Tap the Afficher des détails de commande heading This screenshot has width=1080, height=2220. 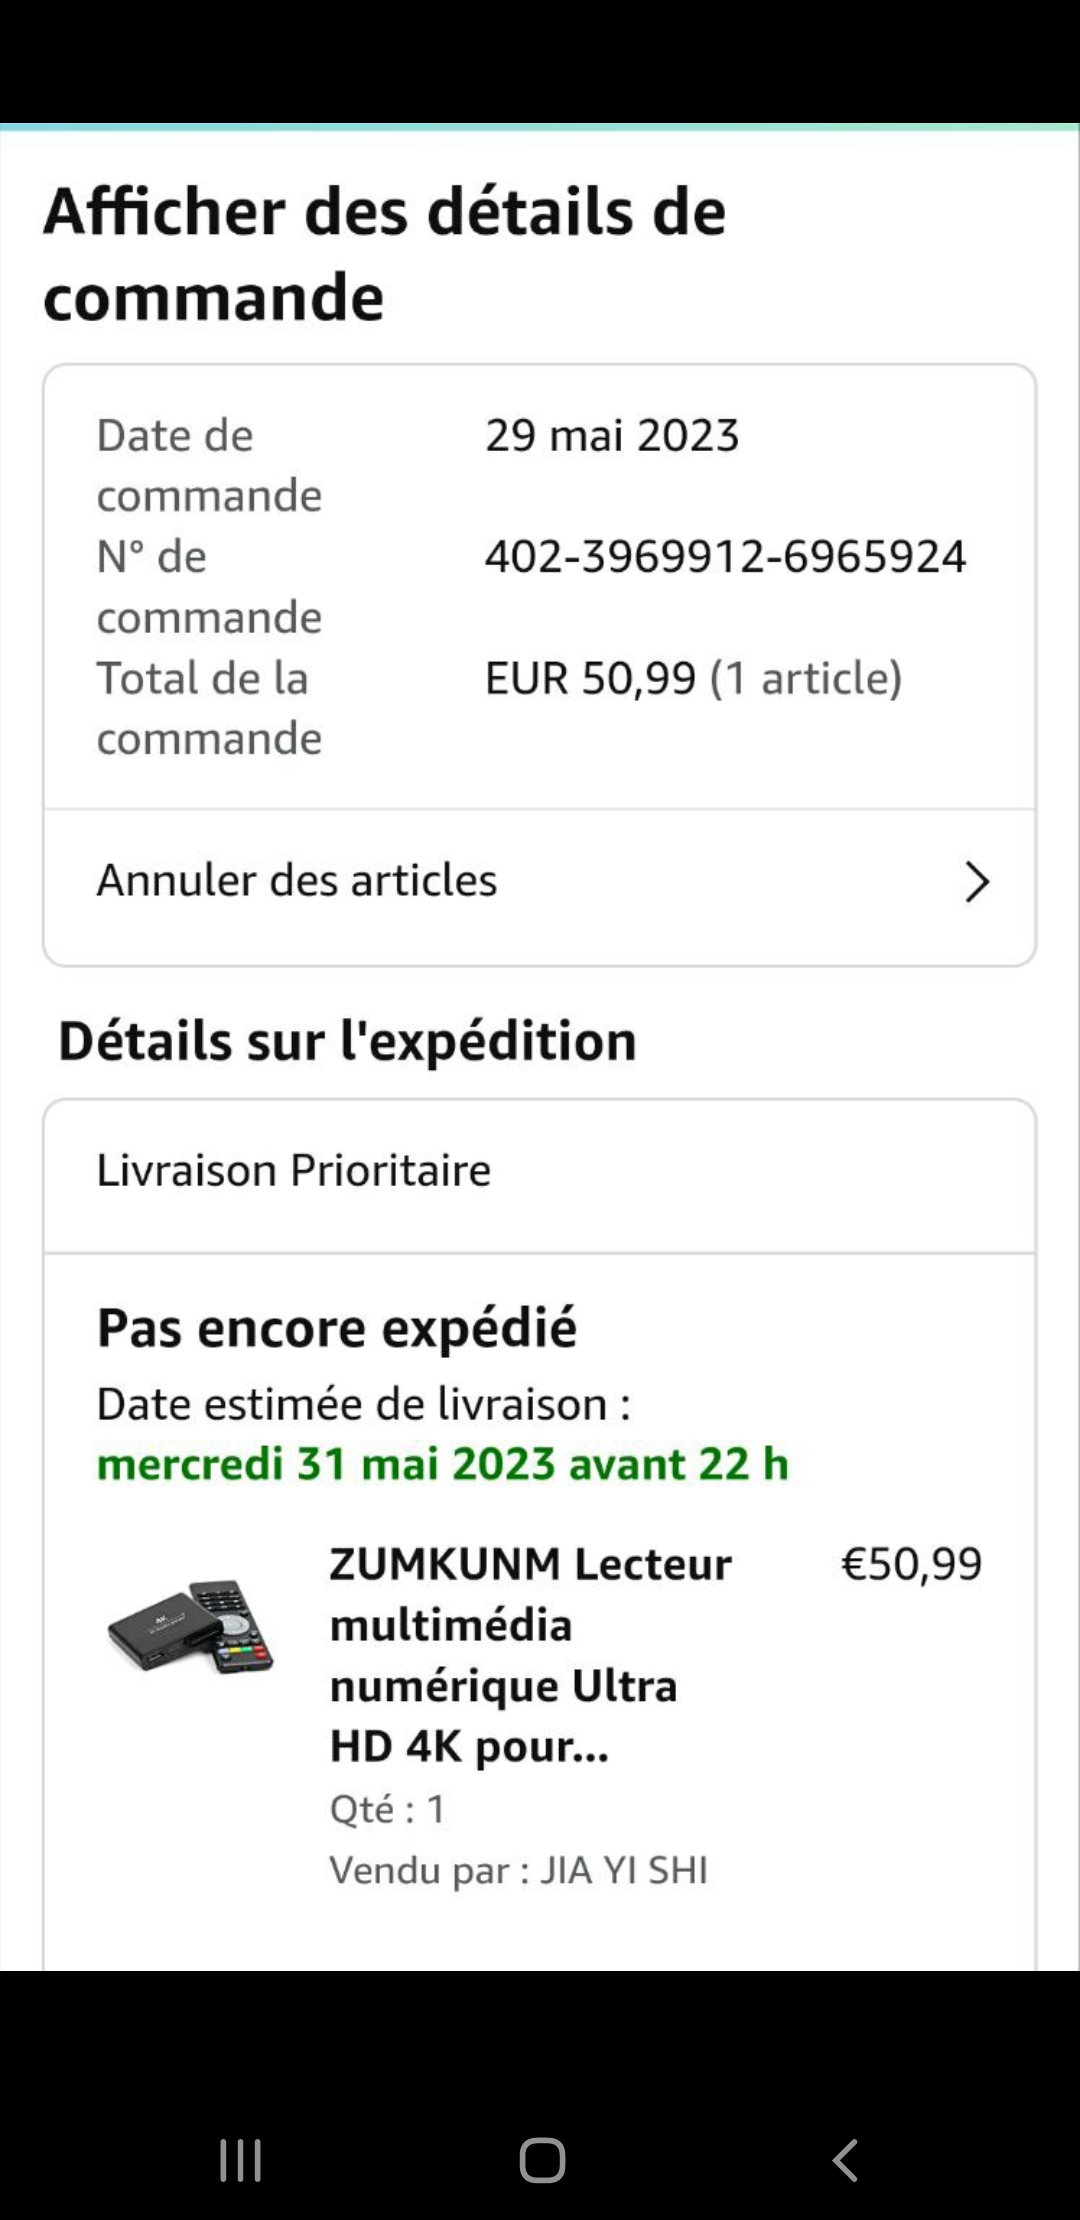click(385, 254)
